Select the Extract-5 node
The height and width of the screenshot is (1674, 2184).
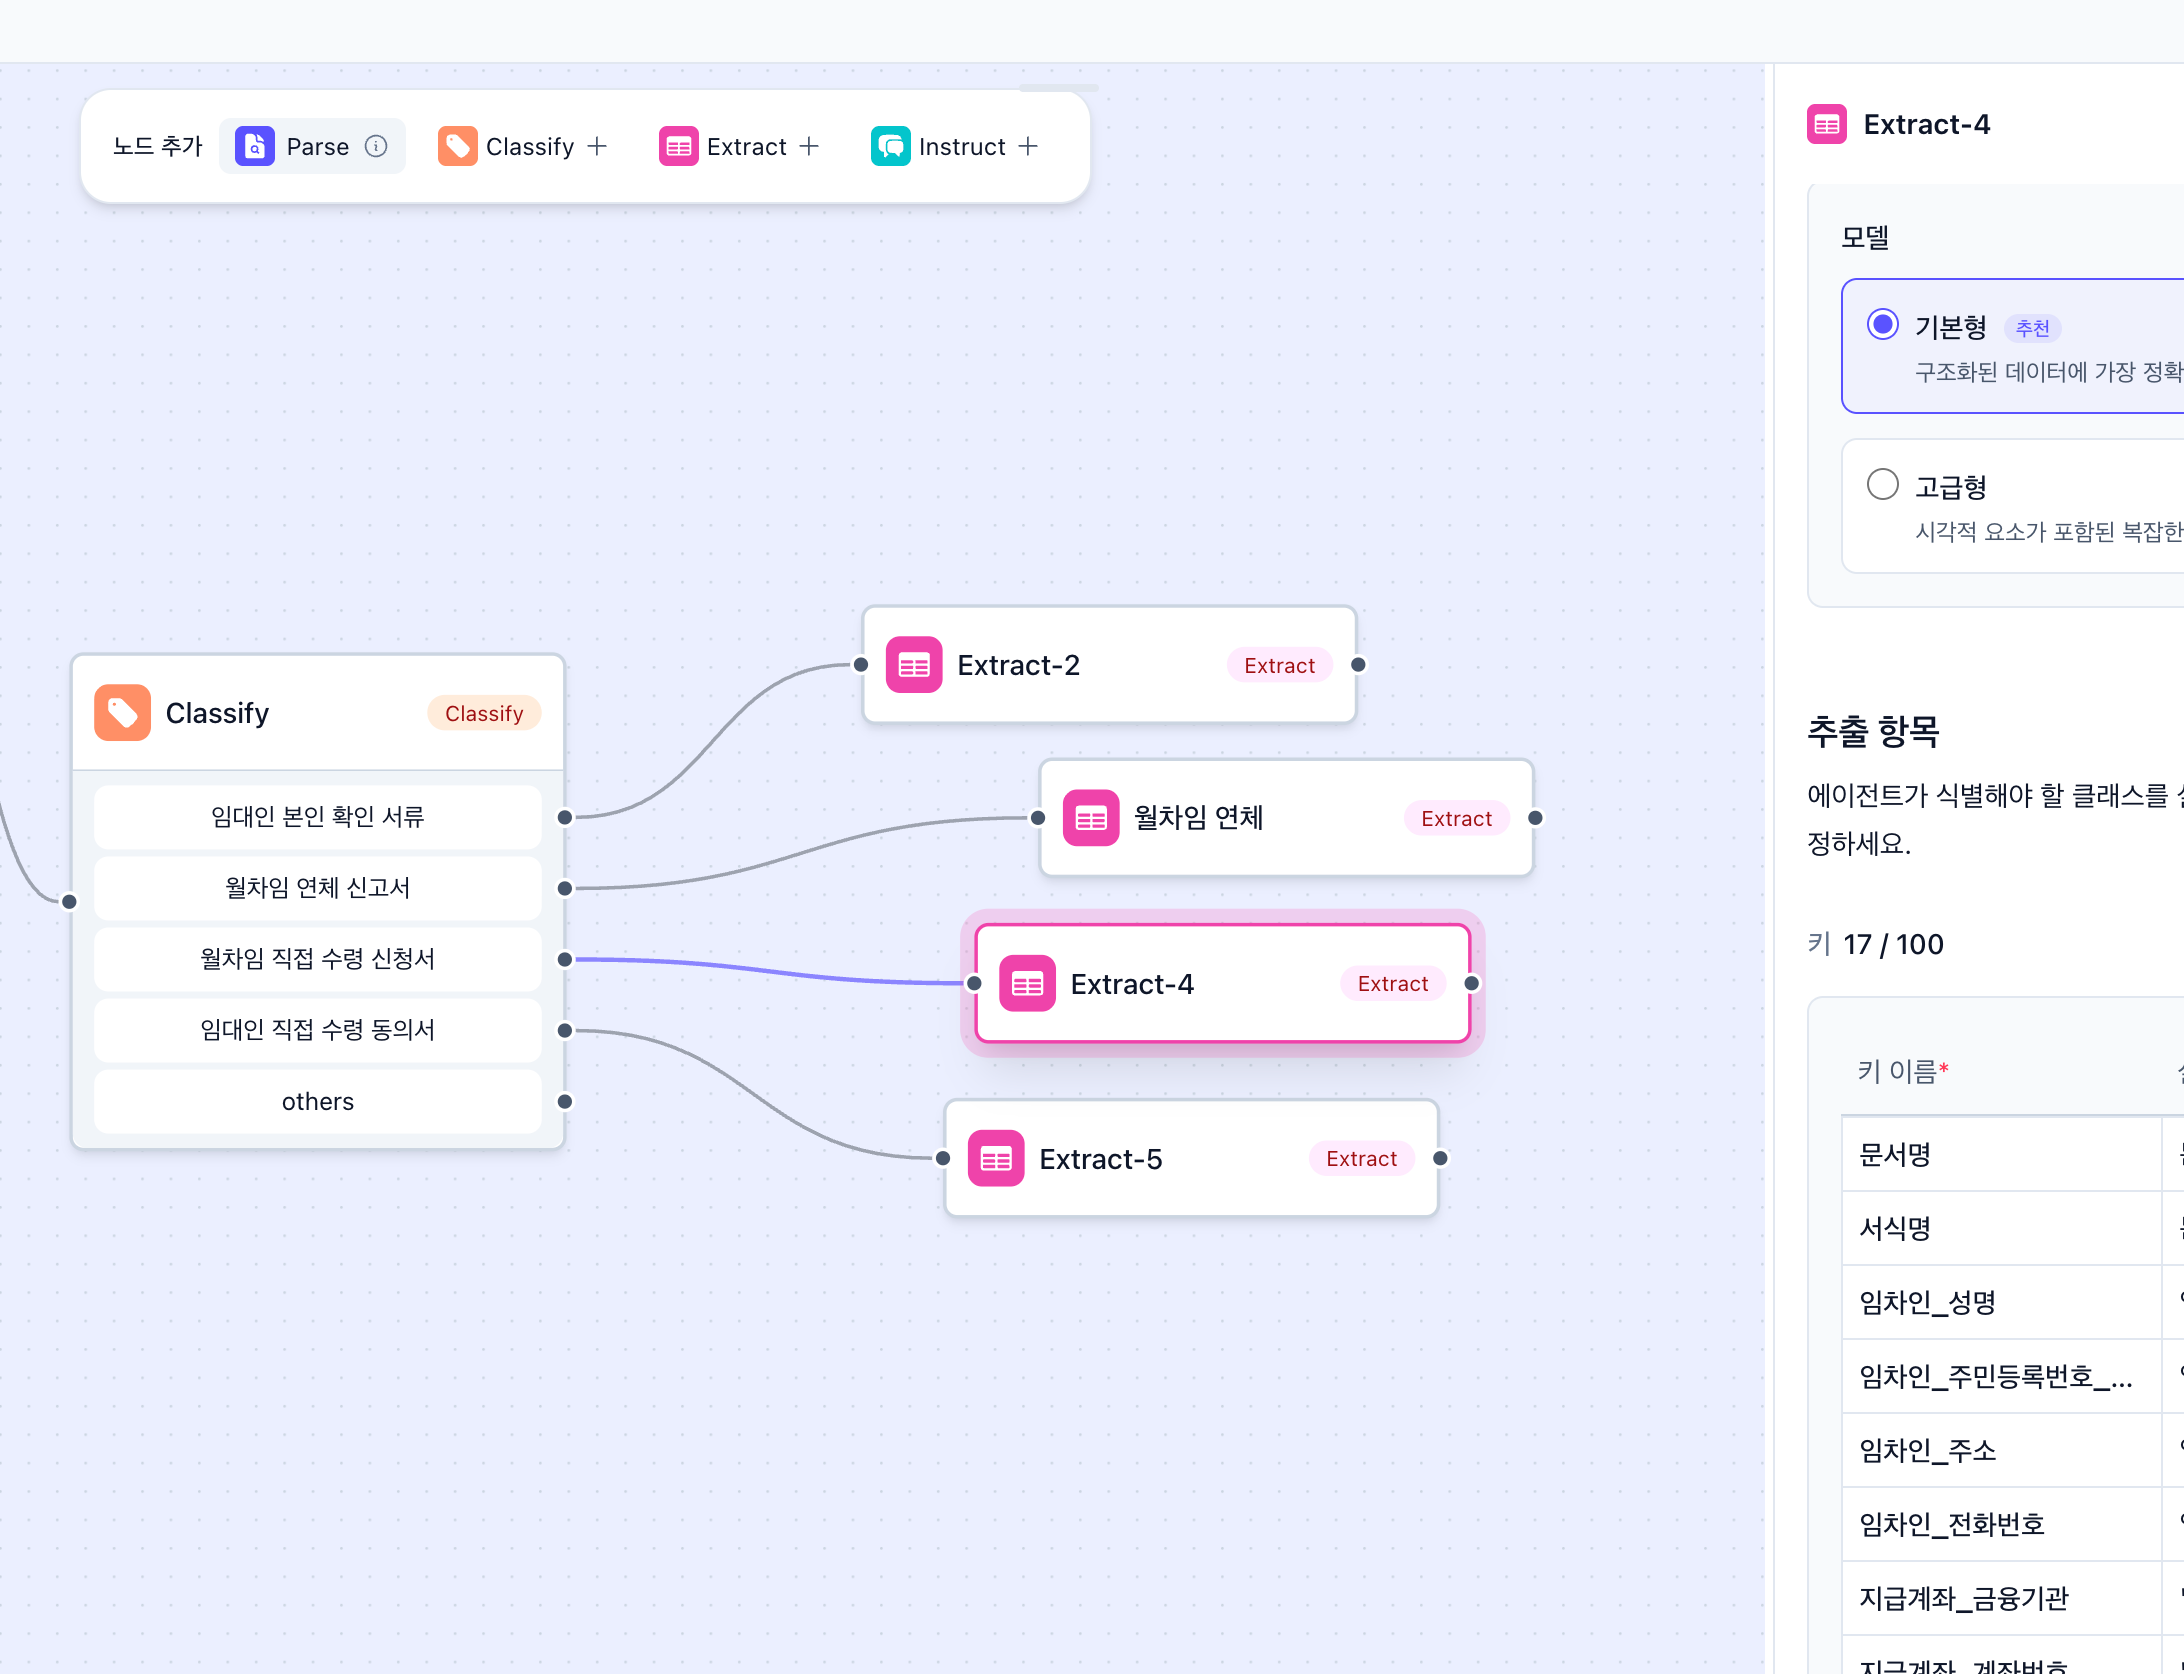coord(1191,1159)
